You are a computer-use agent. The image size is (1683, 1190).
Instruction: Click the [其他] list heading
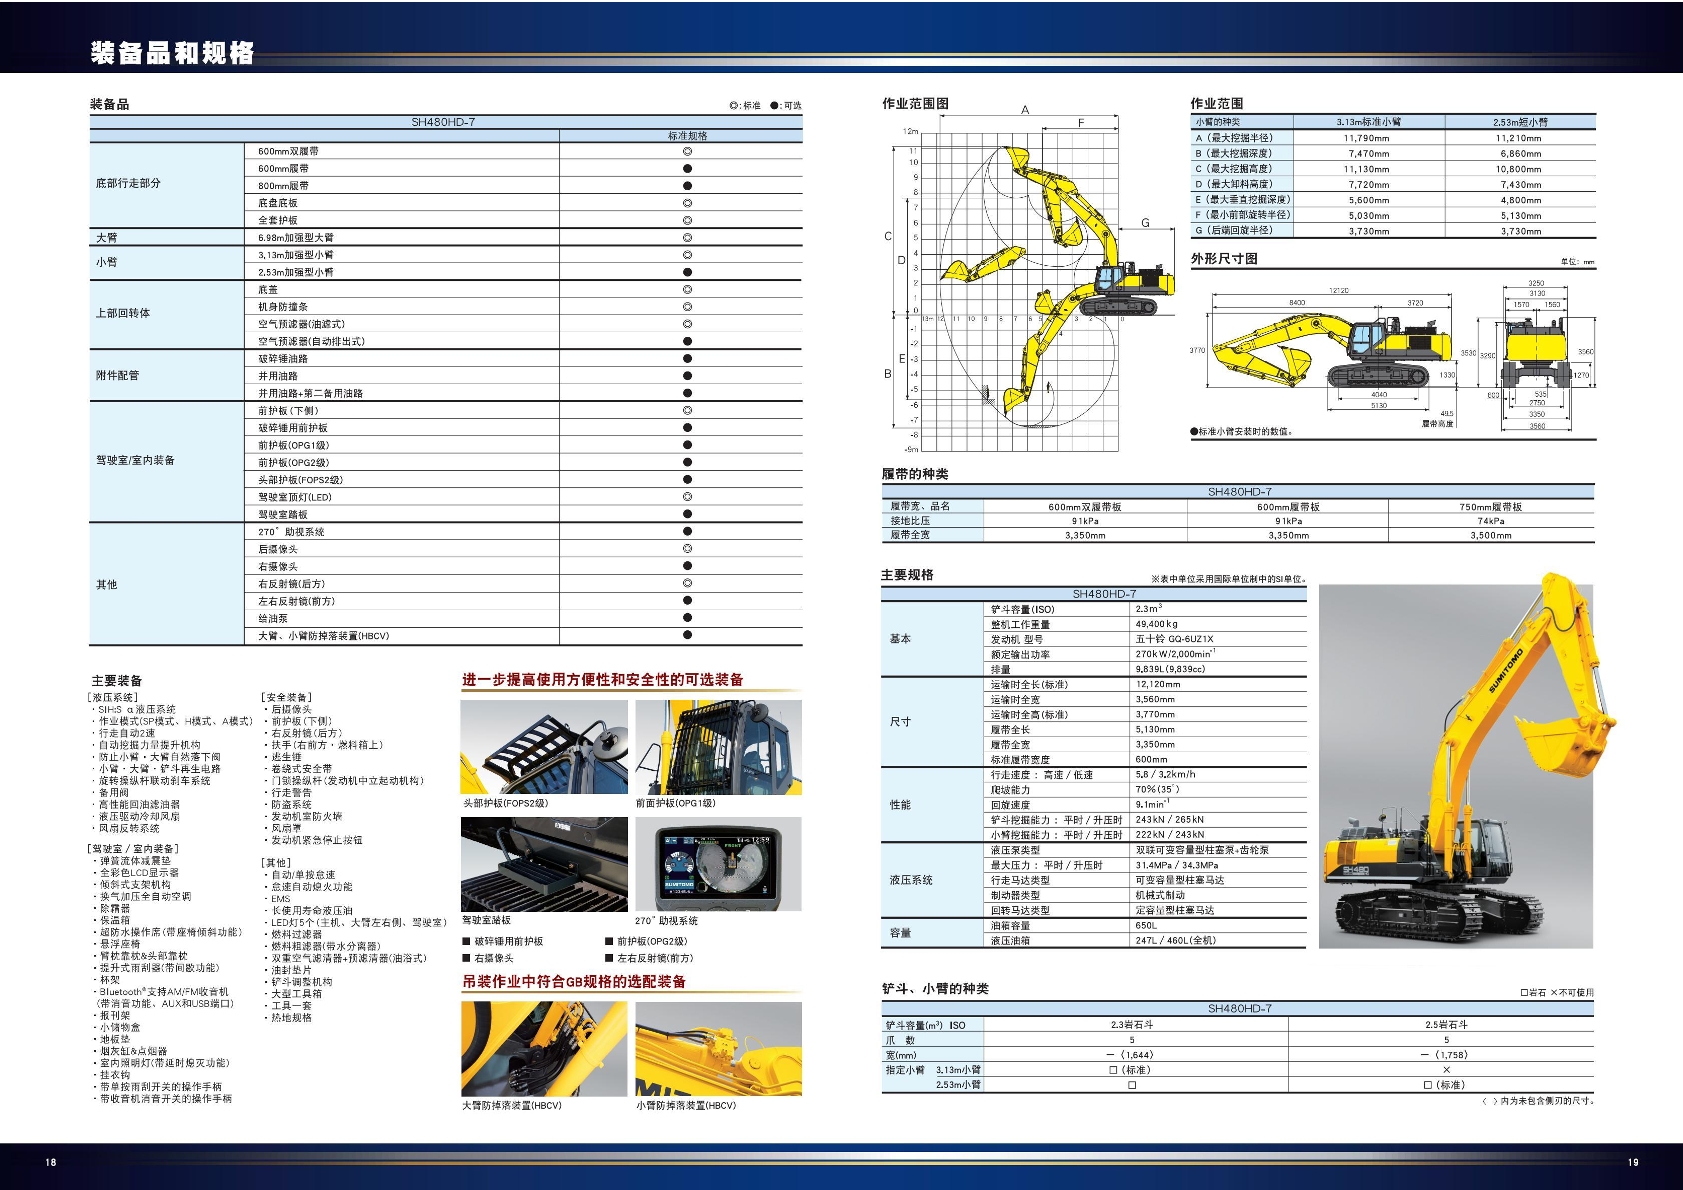(276, 862)
